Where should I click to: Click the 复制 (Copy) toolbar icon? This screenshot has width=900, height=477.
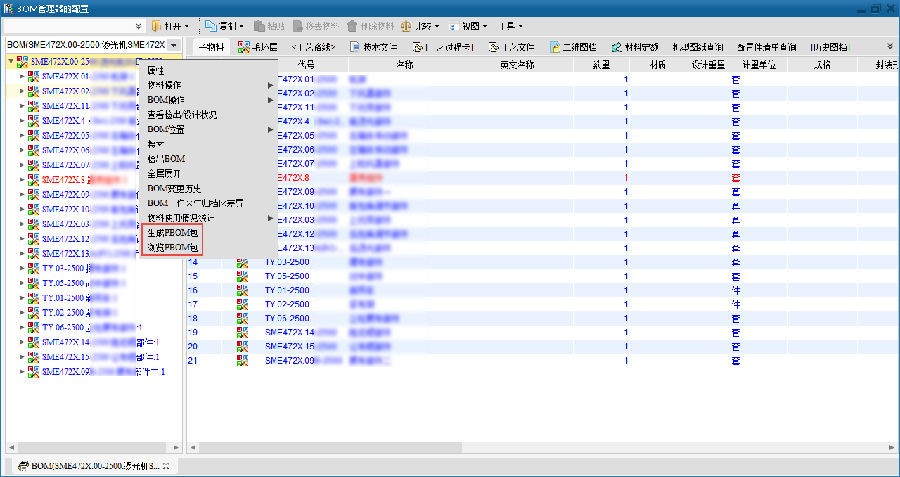pos(211,25)
